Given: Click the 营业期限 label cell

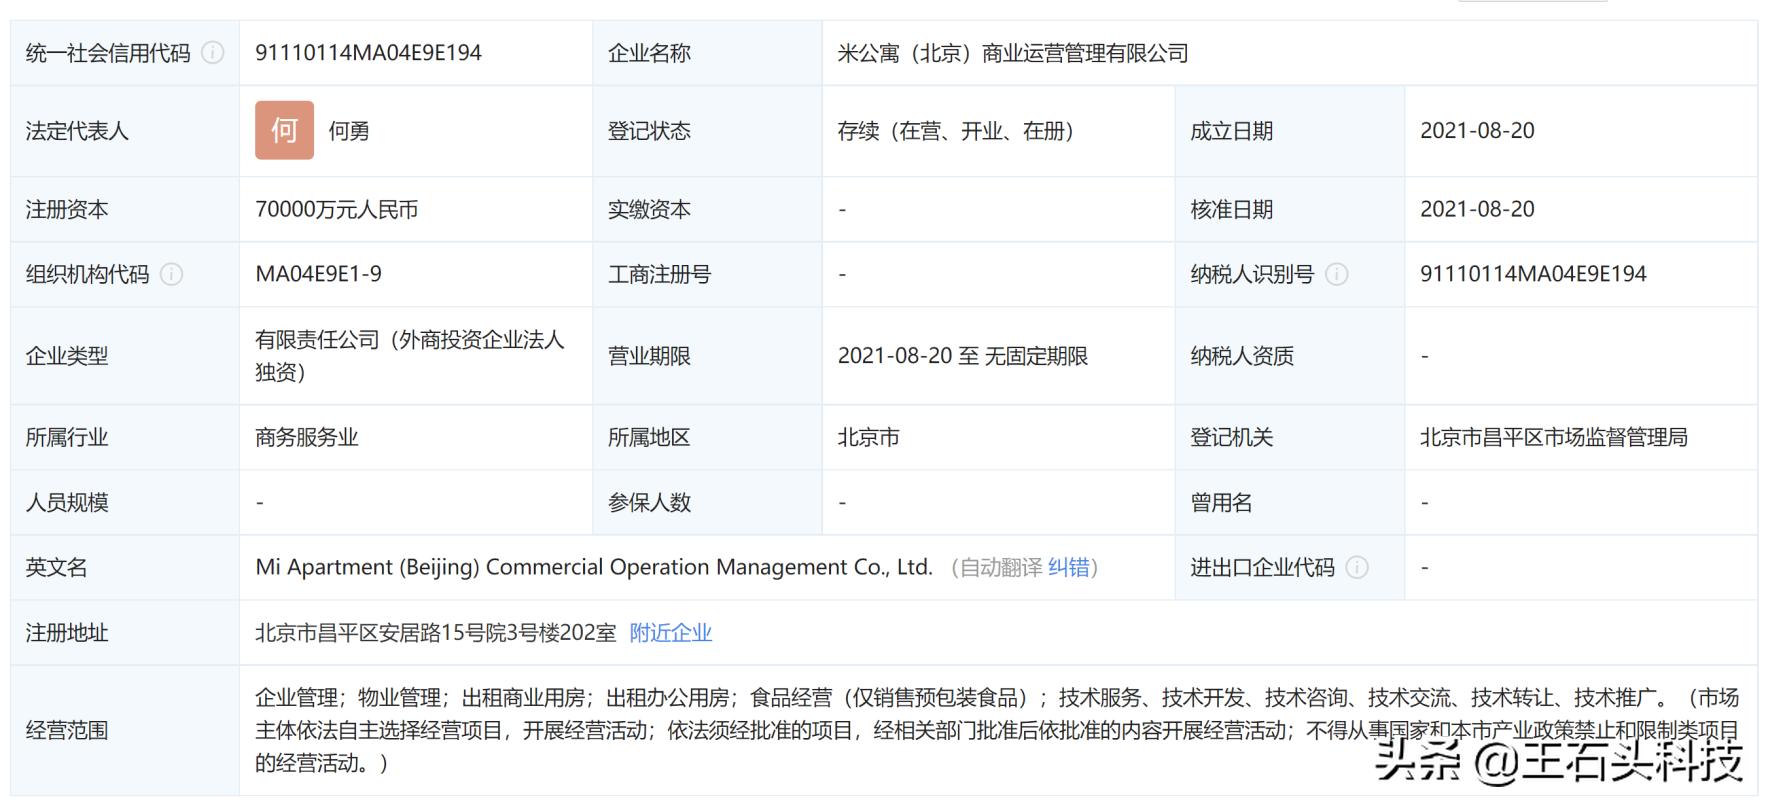Looking at the screenshot, I should pos(707,356).
